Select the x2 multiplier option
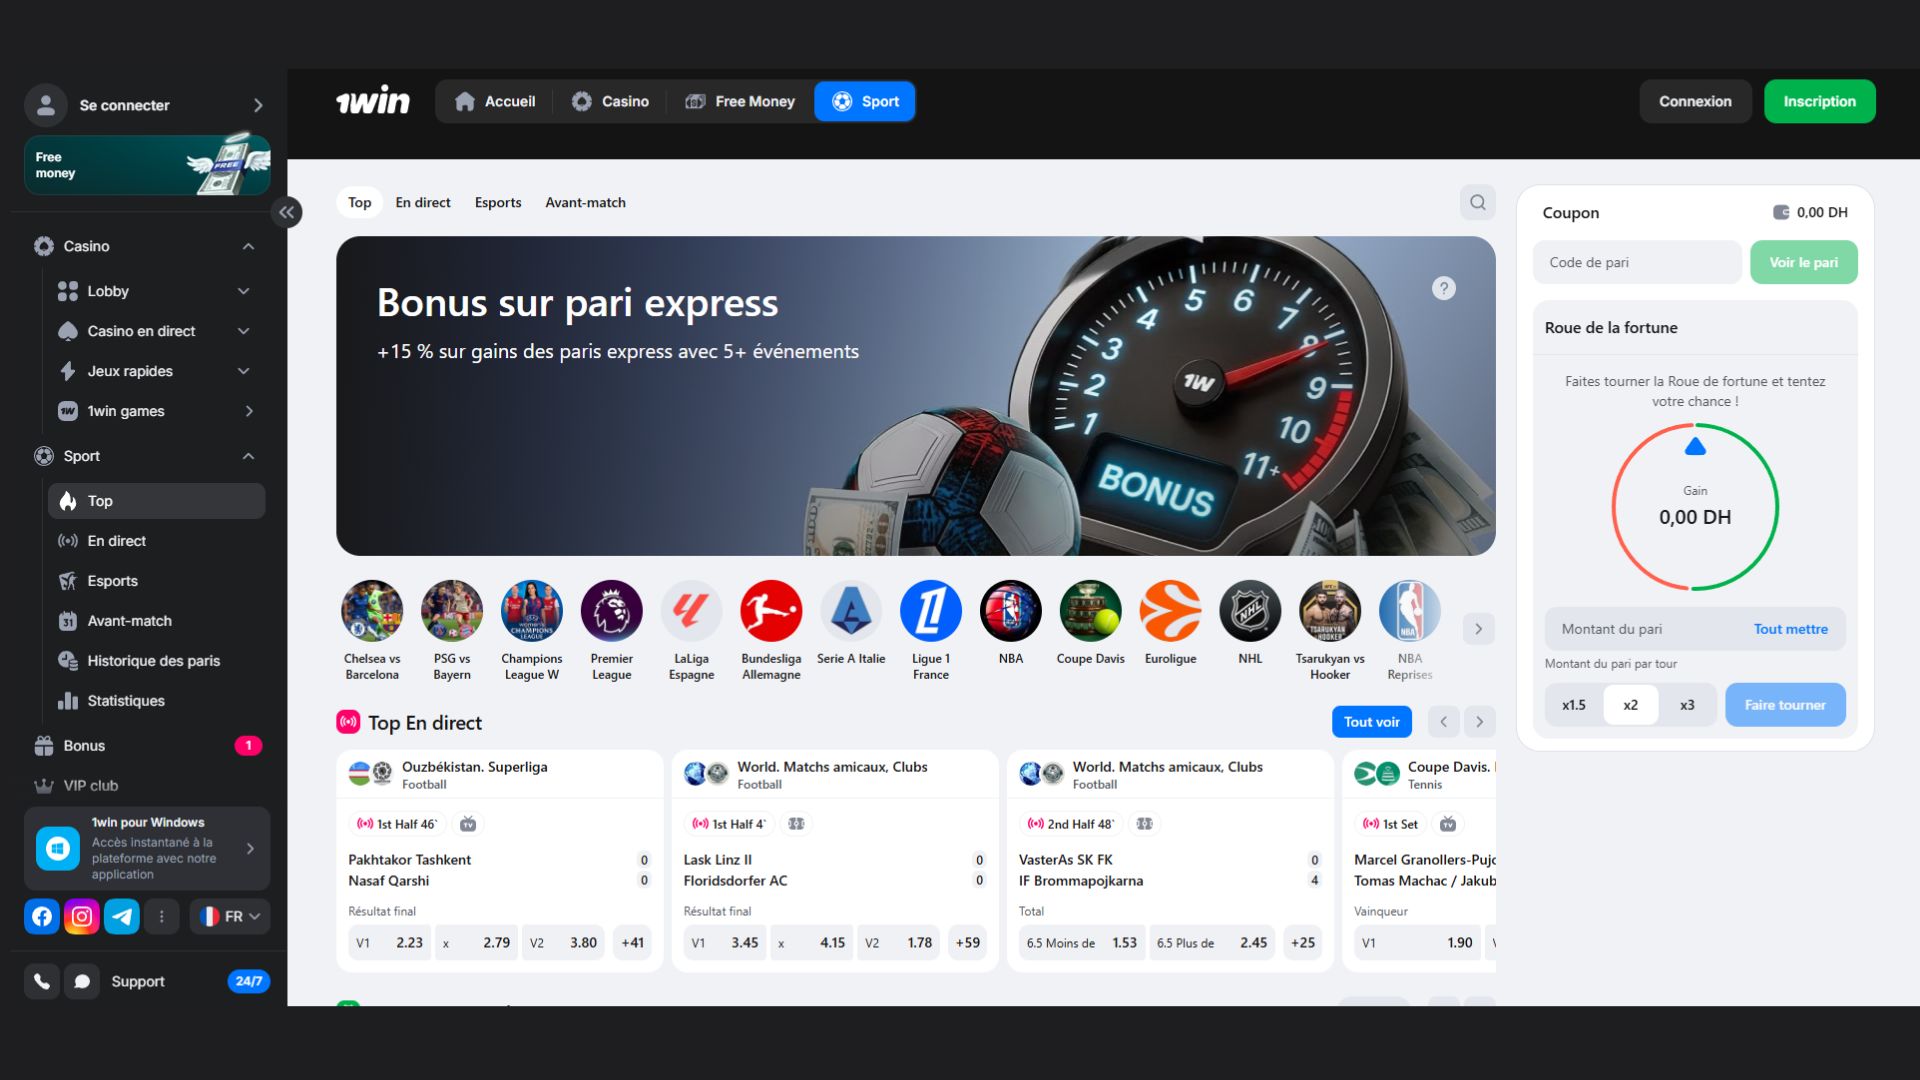Viewport: 1920px width, 1080px height. pyautogui.click(x=1630, y=705)
